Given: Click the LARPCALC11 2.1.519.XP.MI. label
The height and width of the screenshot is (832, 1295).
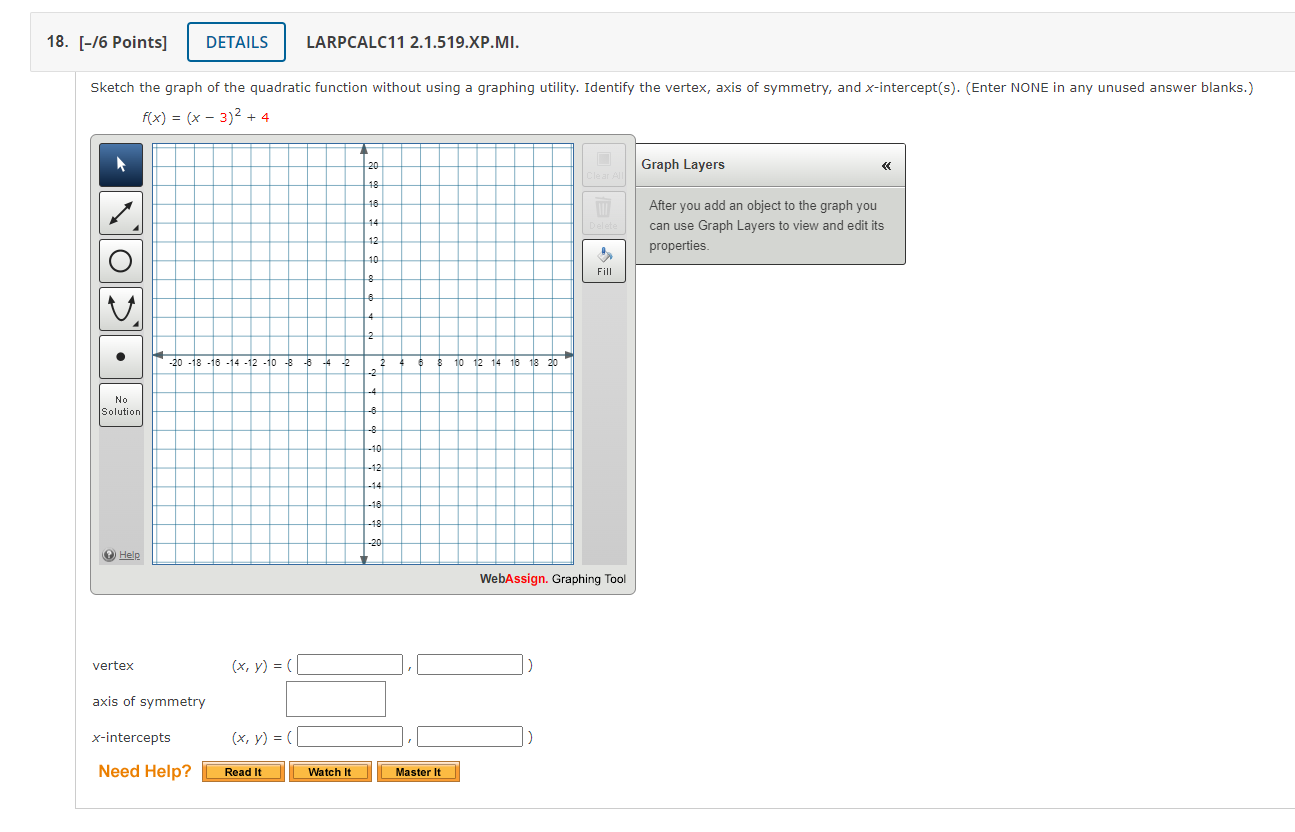Looking at the screenshot, I should pos(412,42).
